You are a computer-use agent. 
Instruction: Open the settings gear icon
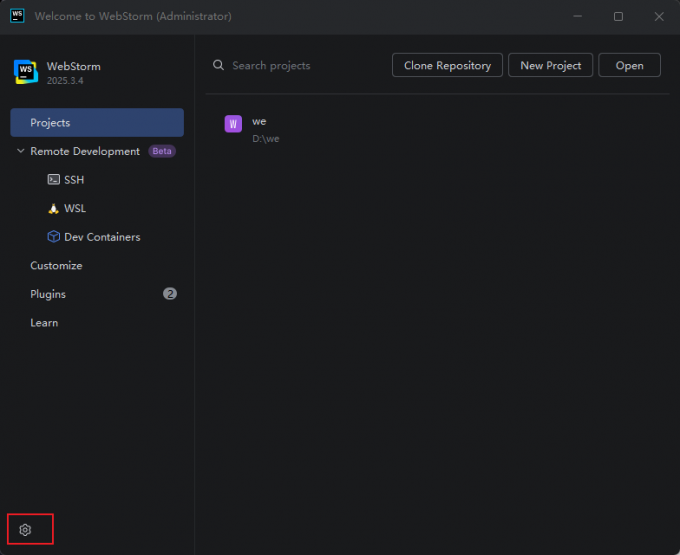[25, 529]
